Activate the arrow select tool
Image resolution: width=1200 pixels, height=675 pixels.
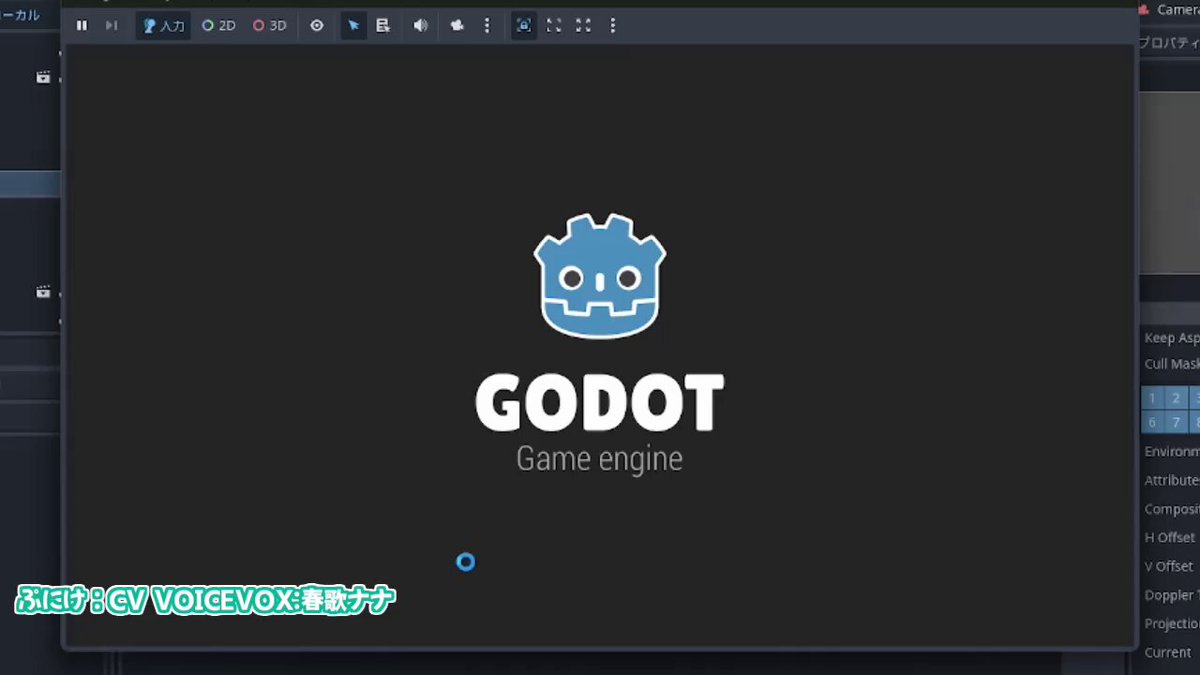[x=353, y=26]
